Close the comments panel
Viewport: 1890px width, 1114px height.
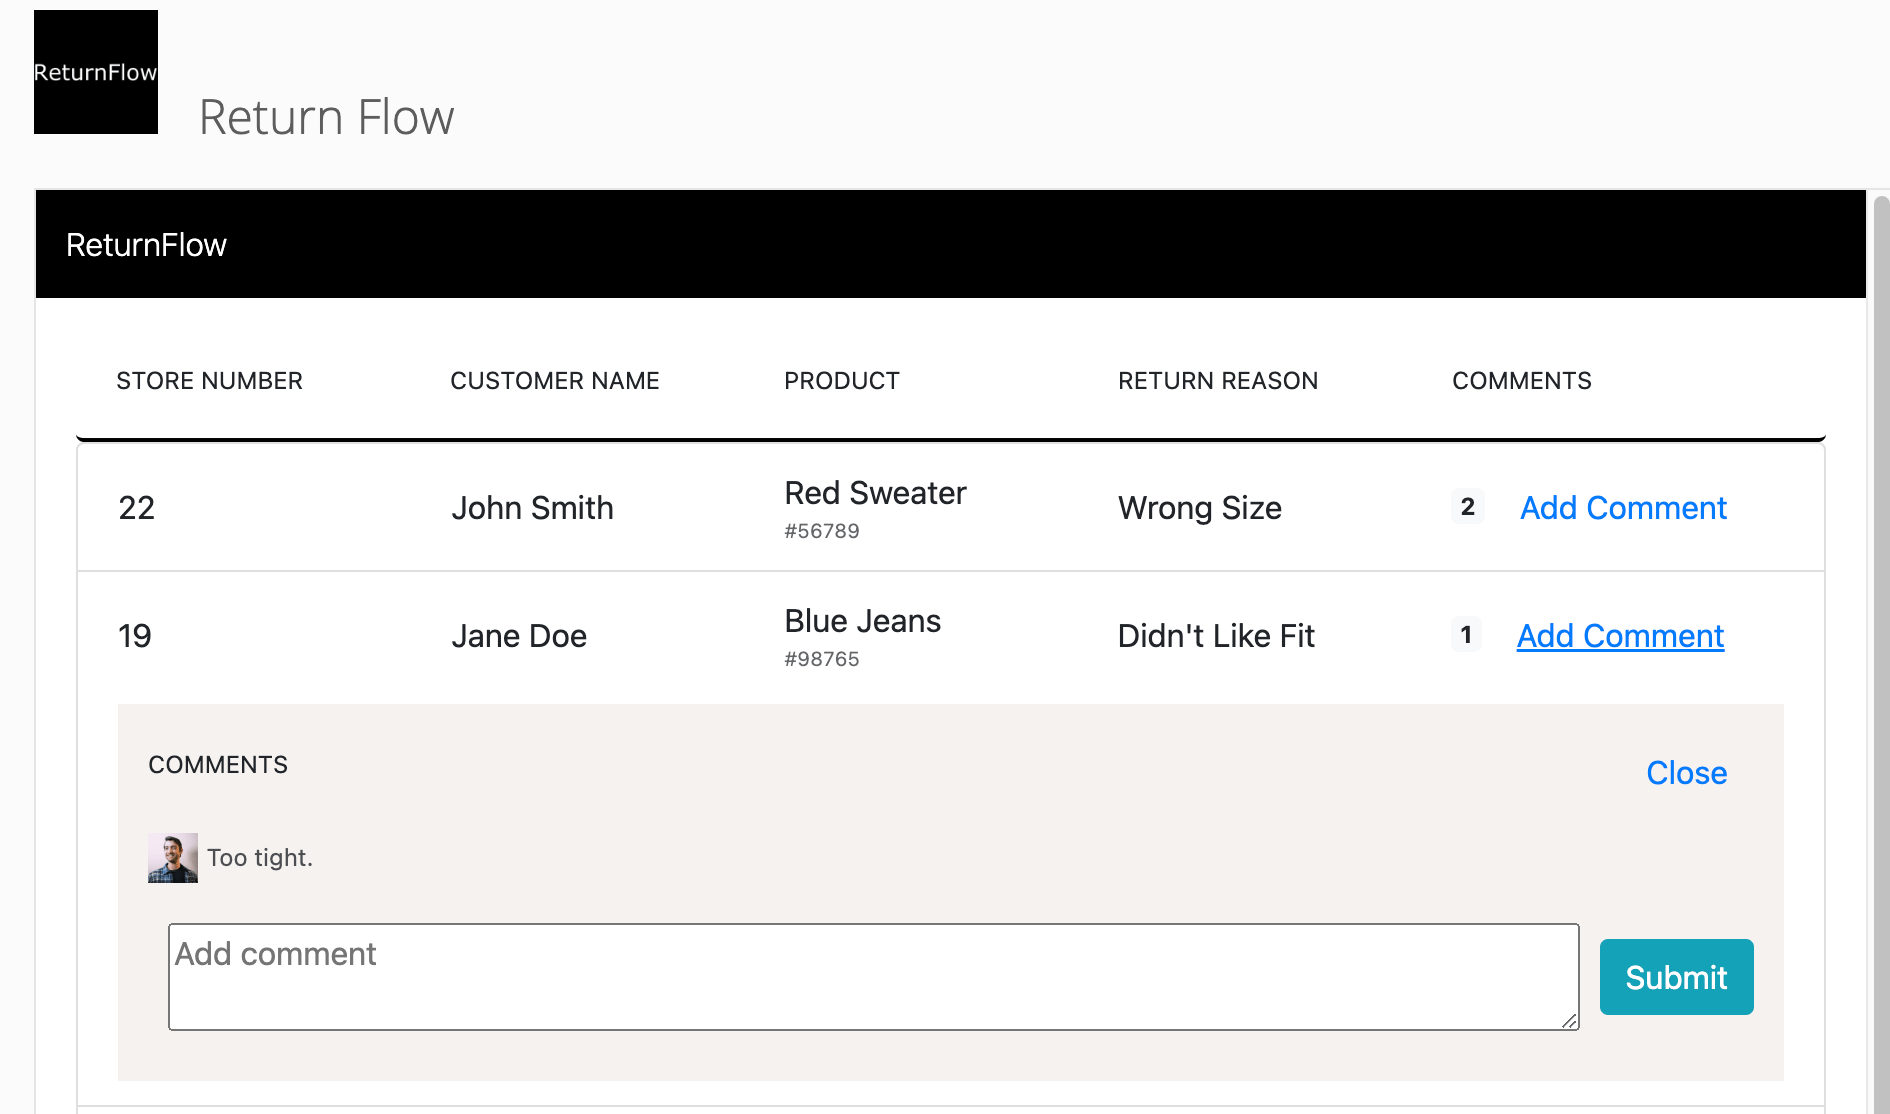1686,773
